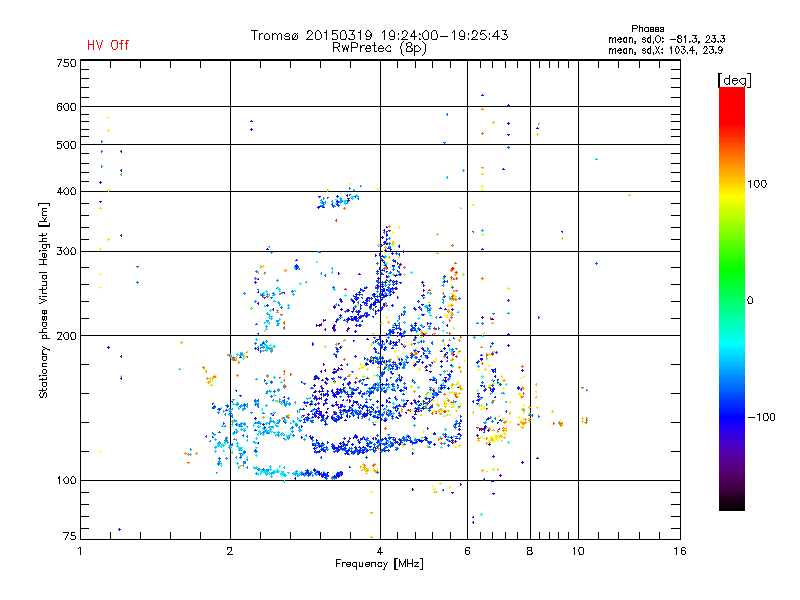The image size is (800, 600).
Task: Click colorbar tick label '0'
Action: click(x=750, y=301)
